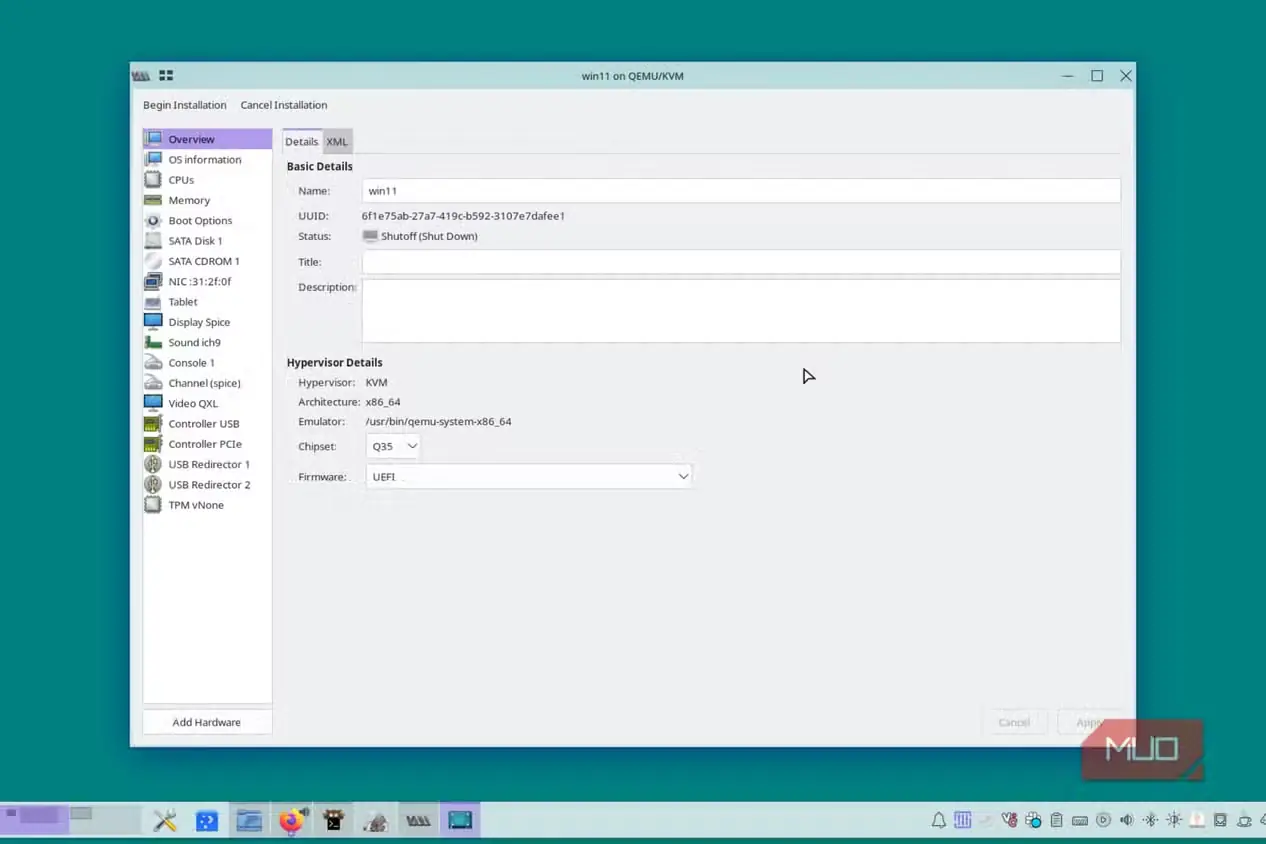Image resolution: width=1266 pixels, height=844 pixels.
Task: Select Controller PCIe device
Action: [x=207, y=444]
